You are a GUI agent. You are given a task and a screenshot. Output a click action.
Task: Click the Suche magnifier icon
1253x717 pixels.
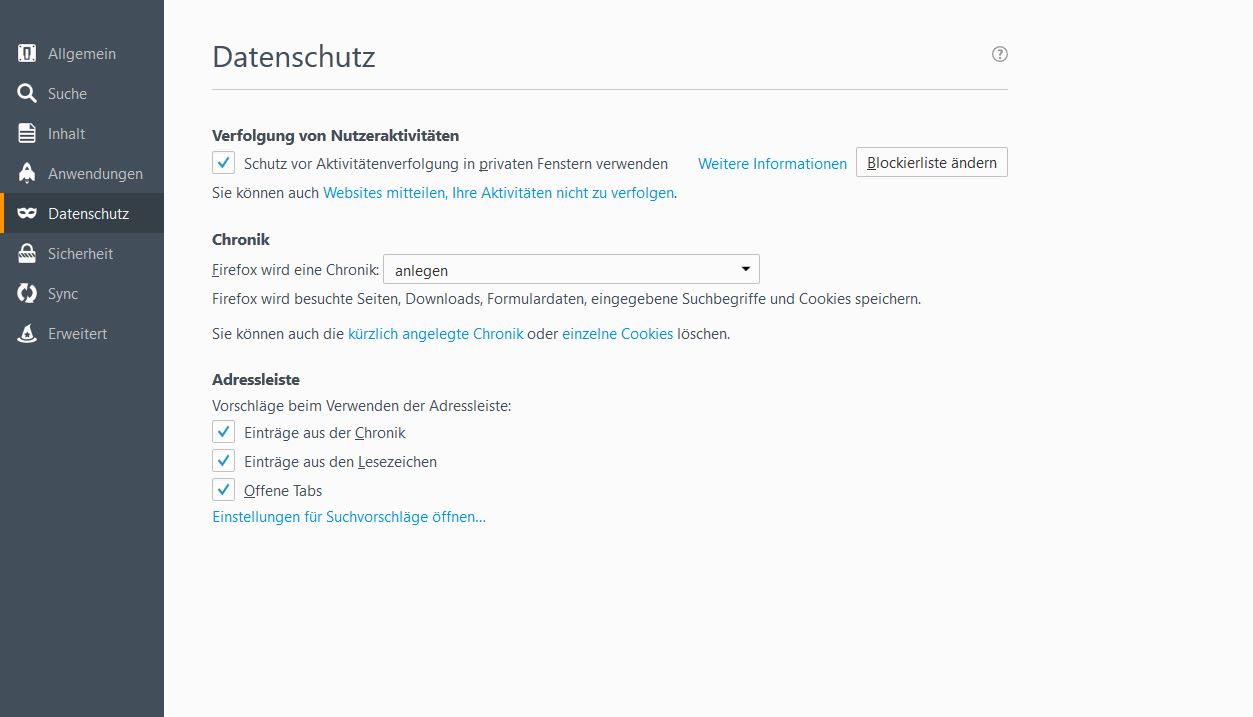(x=27, y=94)
